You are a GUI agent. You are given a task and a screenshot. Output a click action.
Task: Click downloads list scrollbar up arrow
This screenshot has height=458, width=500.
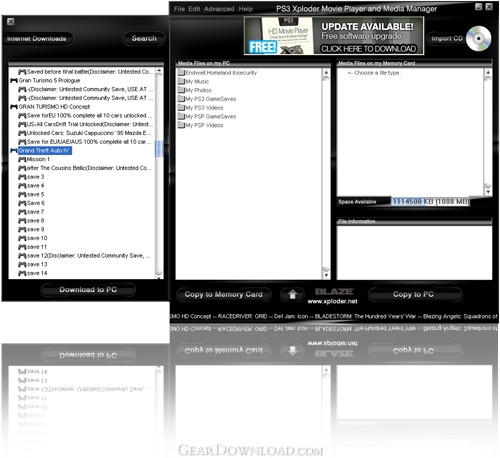click(159, 71)
